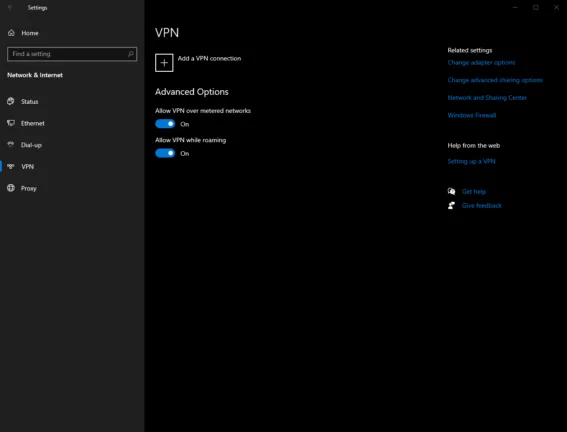Click the Status globe icon
567x432 pixels.
pyautogui.click(x=11, y=101)
